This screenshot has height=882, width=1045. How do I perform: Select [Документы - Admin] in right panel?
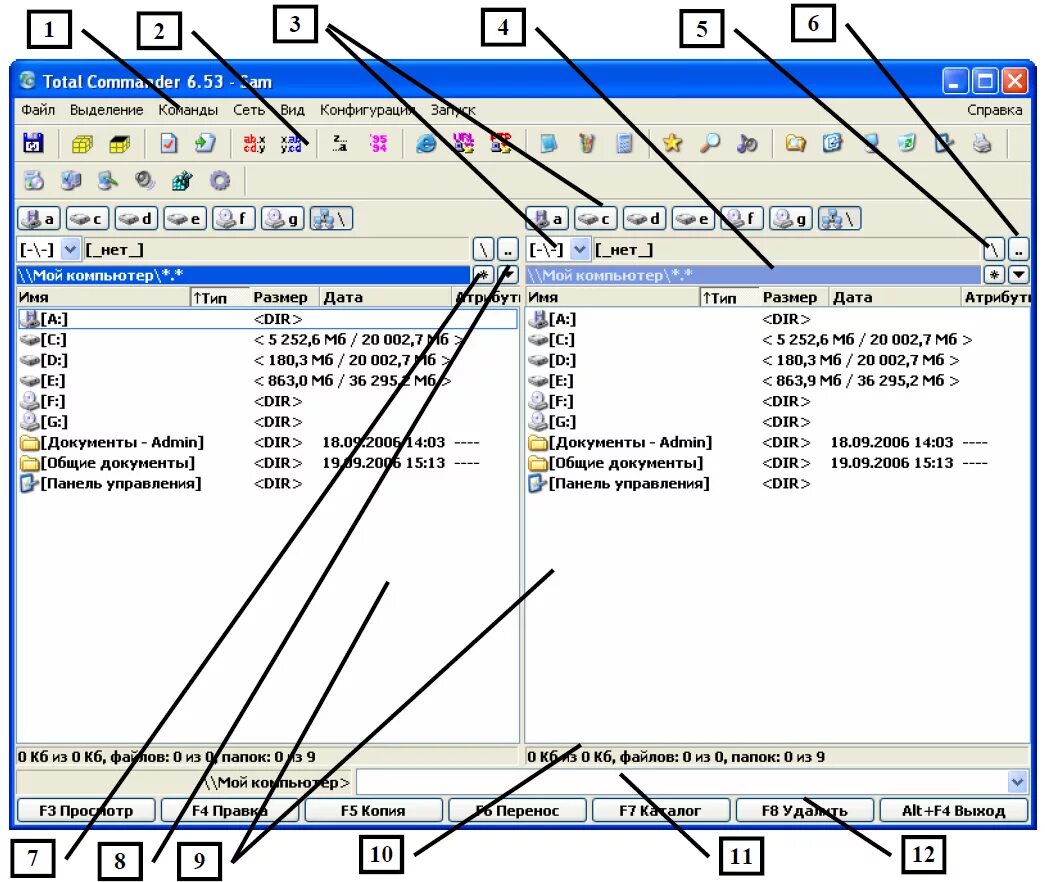pos(776,443)
